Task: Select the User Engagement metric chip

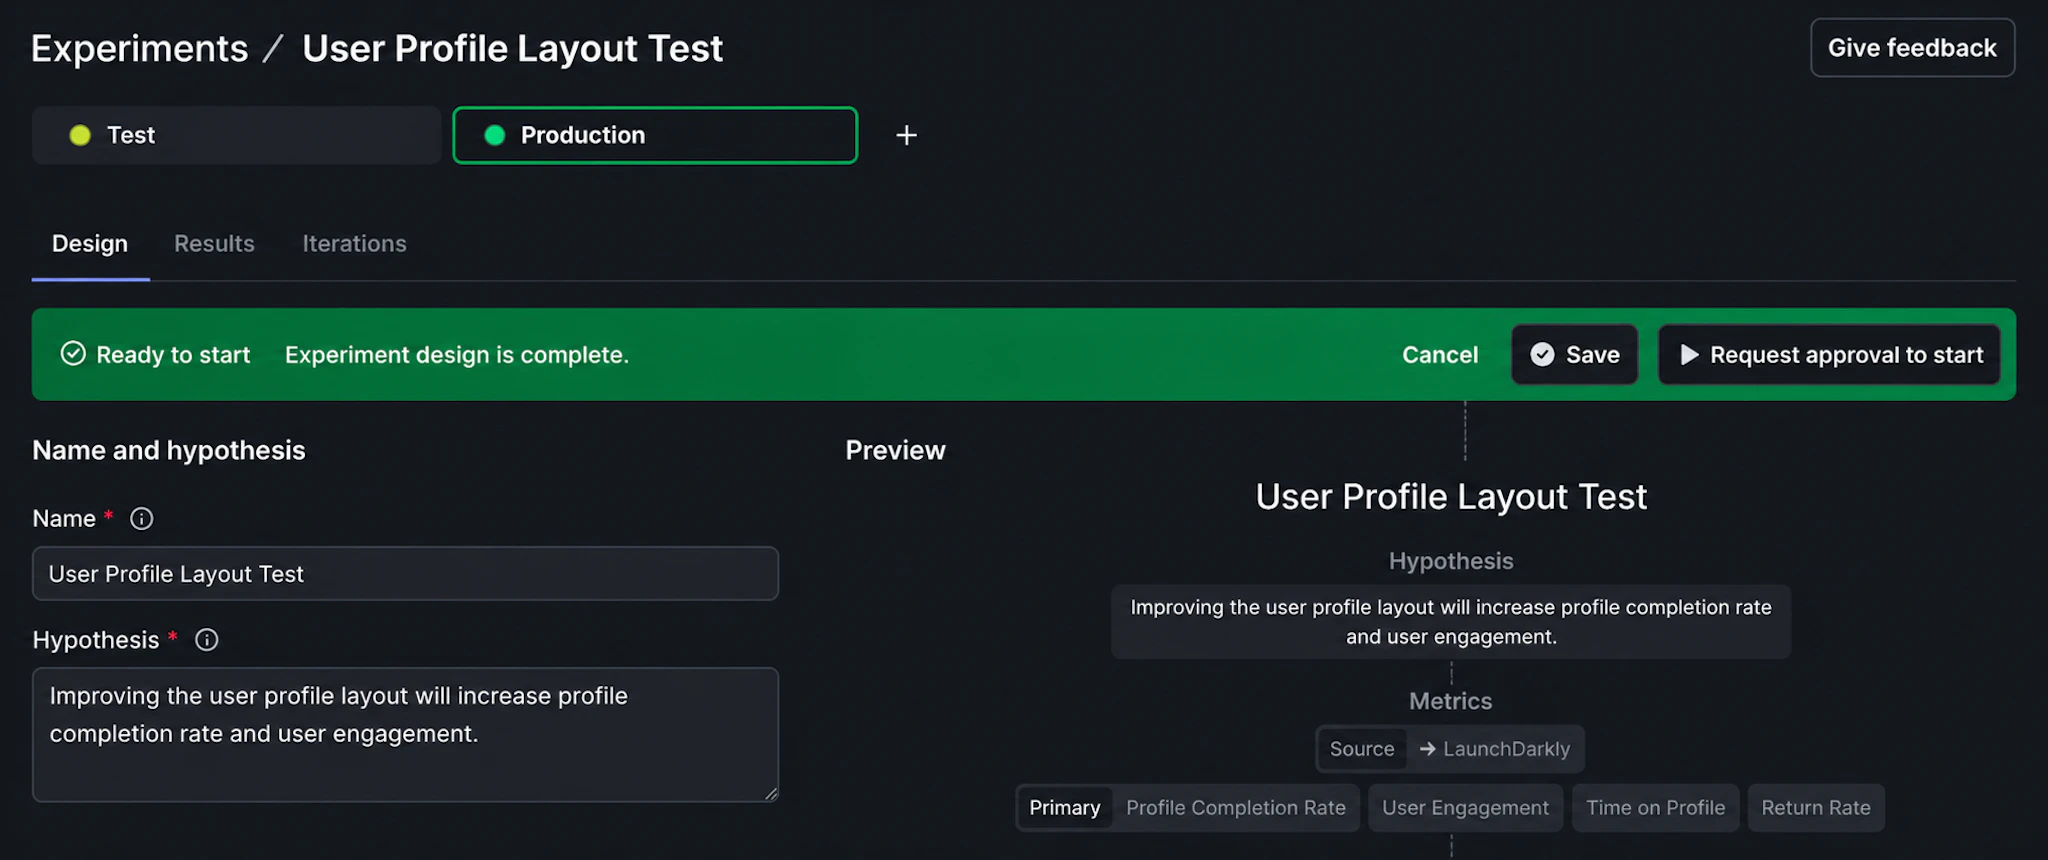Action: 1465,808
